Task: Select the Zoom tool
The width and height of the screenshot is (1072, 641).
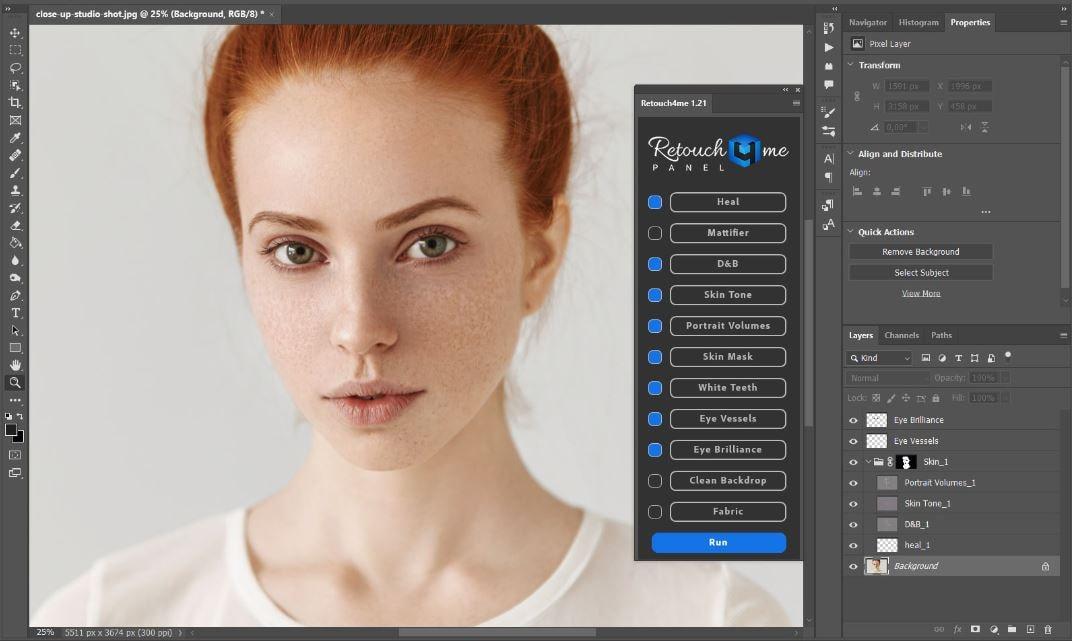Action: (15, 382)
